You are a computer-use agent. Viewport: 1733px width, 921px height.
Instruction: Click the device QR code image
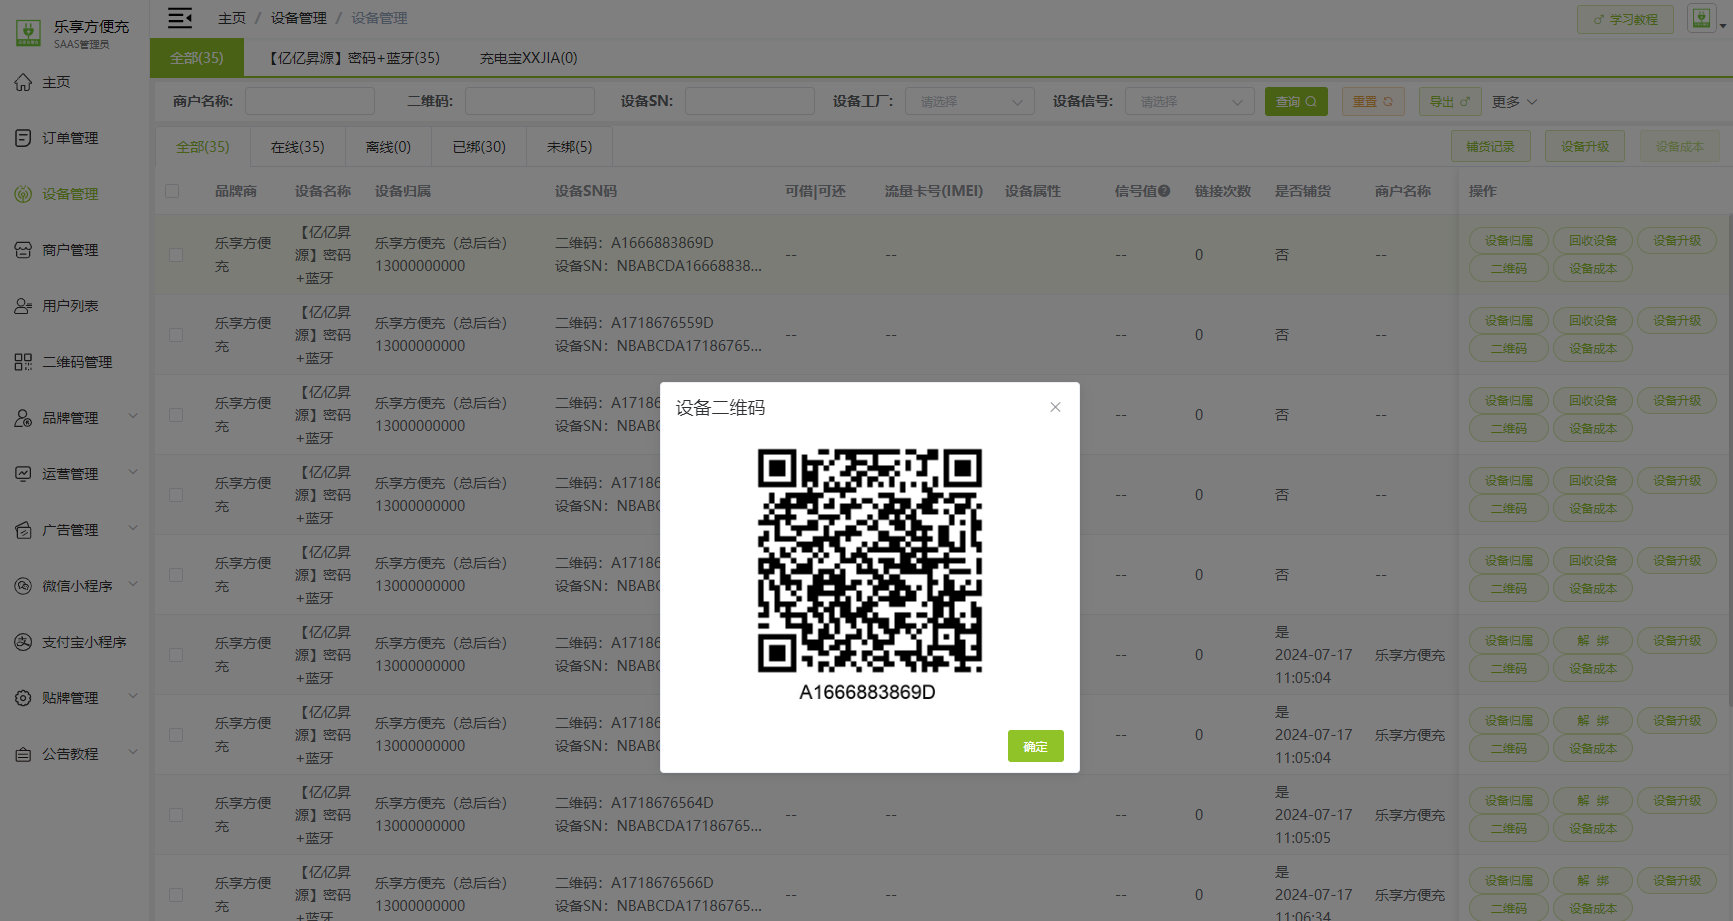[869, 560]
